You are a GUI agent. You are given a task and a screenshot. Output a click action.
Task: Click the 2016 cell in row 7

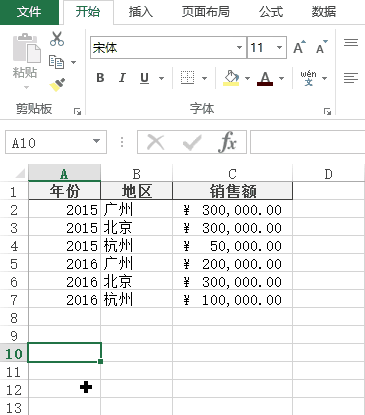[64, 300]
